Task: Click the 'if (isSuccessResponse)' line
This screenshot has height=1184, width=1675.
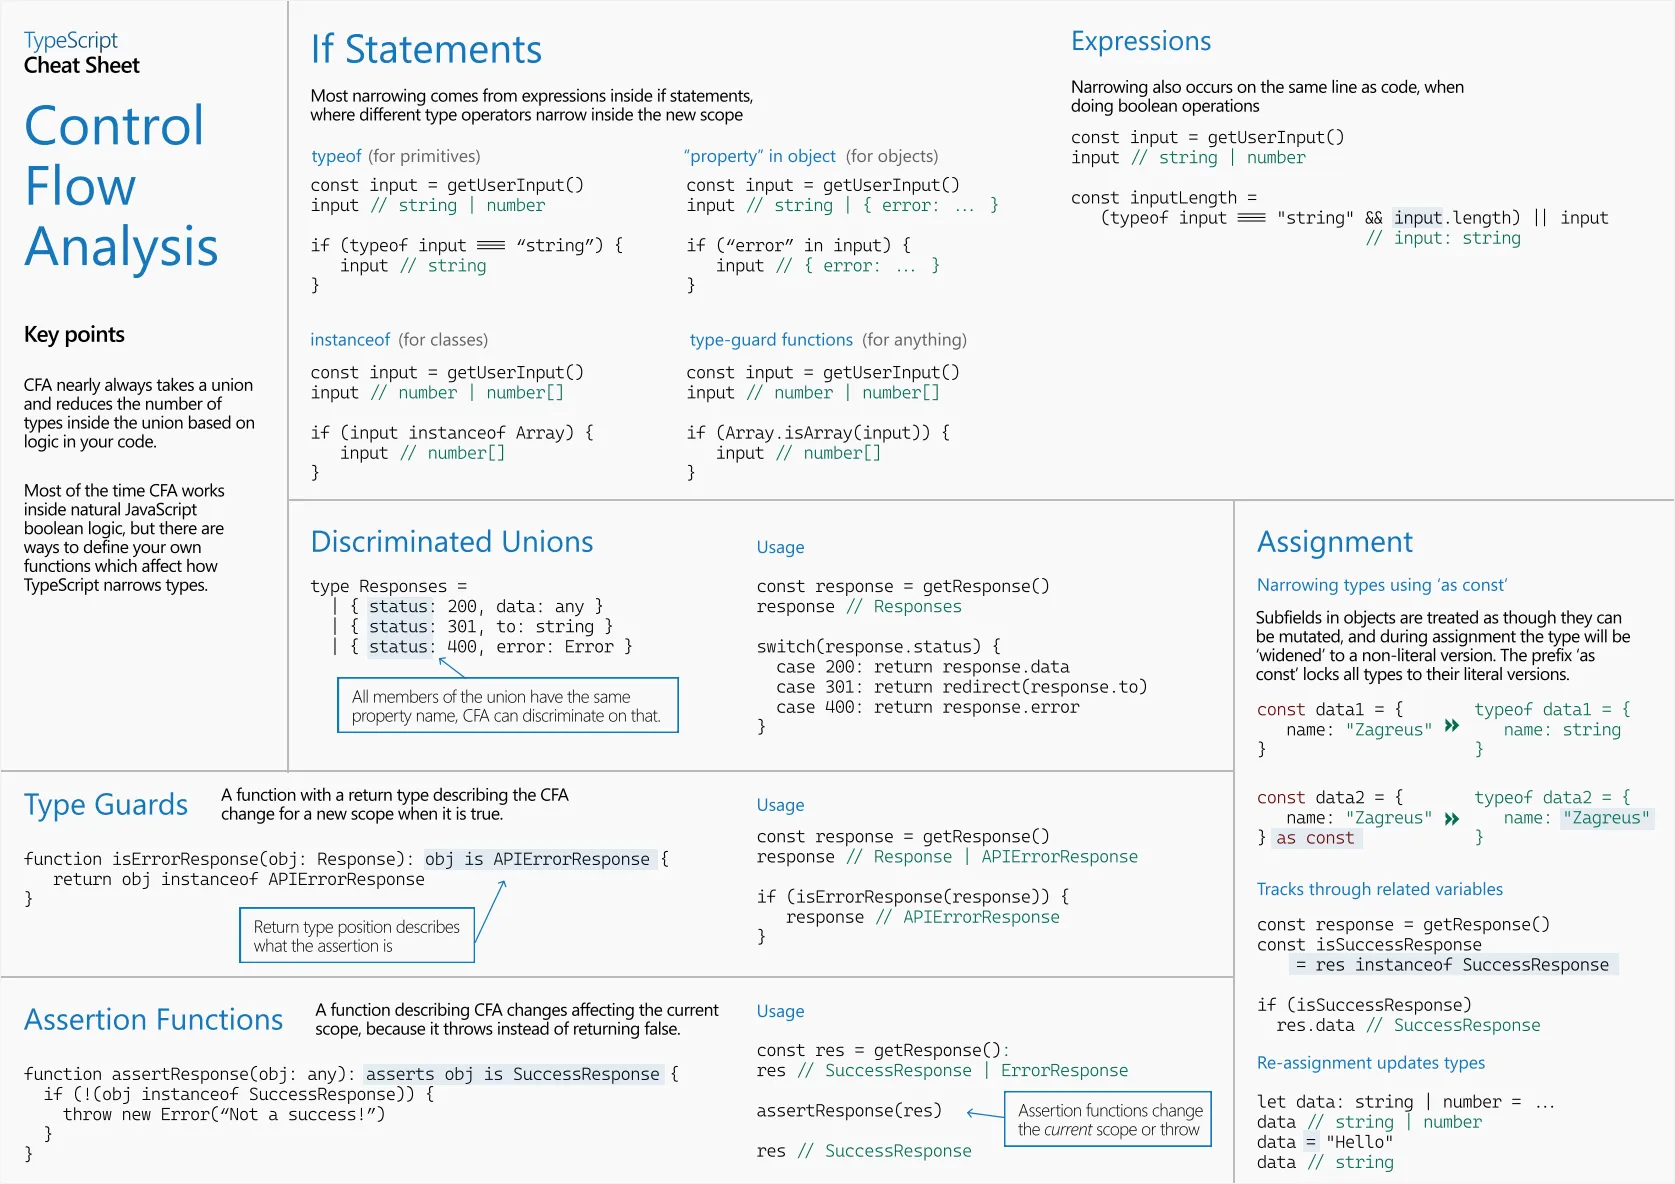Action: click(1364, 1005)
